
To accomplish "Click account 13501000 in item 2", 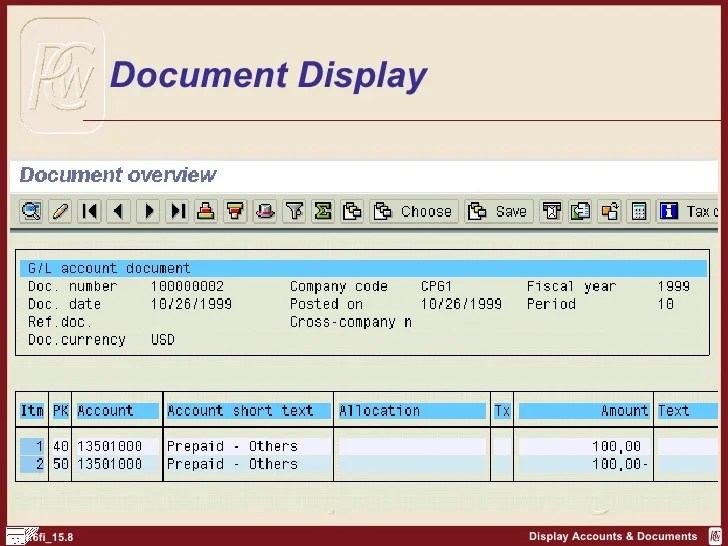I will coord(110,464).
